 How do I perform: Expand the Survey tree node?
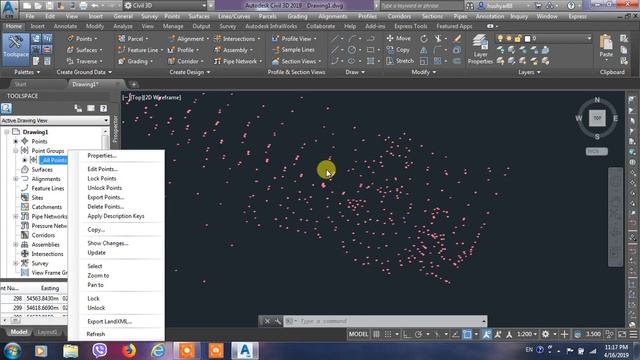click(16, 263)
